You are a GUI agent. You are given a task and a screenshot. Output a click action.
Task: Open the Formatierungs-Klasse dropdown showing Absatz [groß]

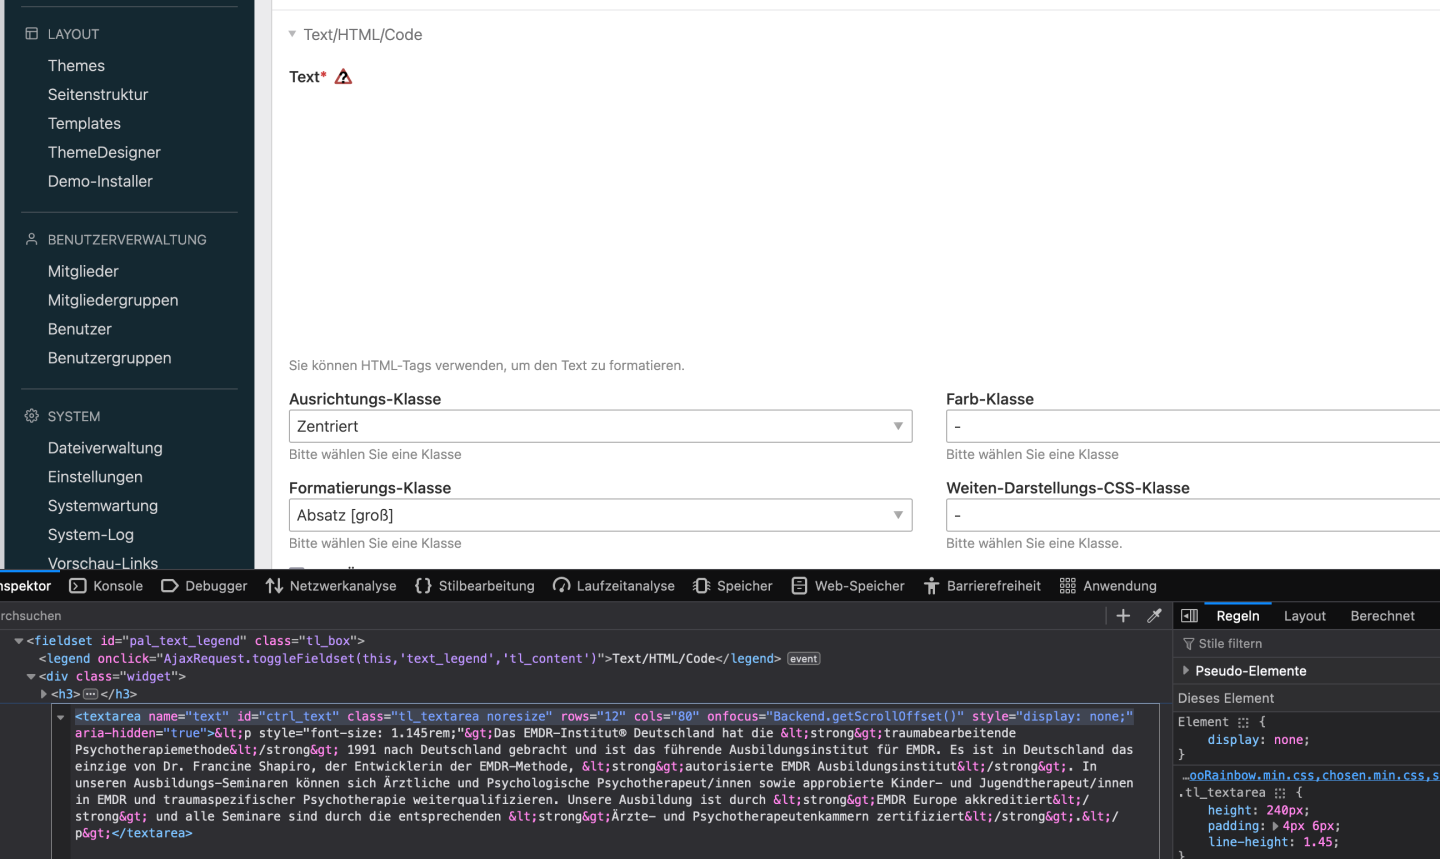600,515
